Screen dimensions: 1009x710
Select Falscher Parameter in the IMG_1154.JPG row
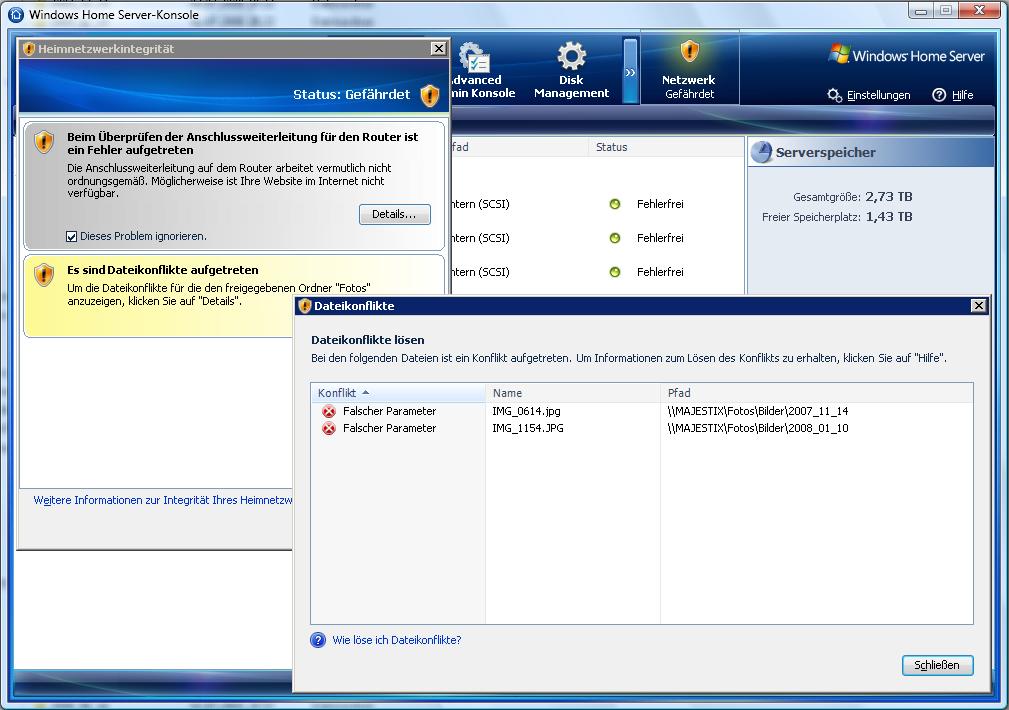(389, 429)
